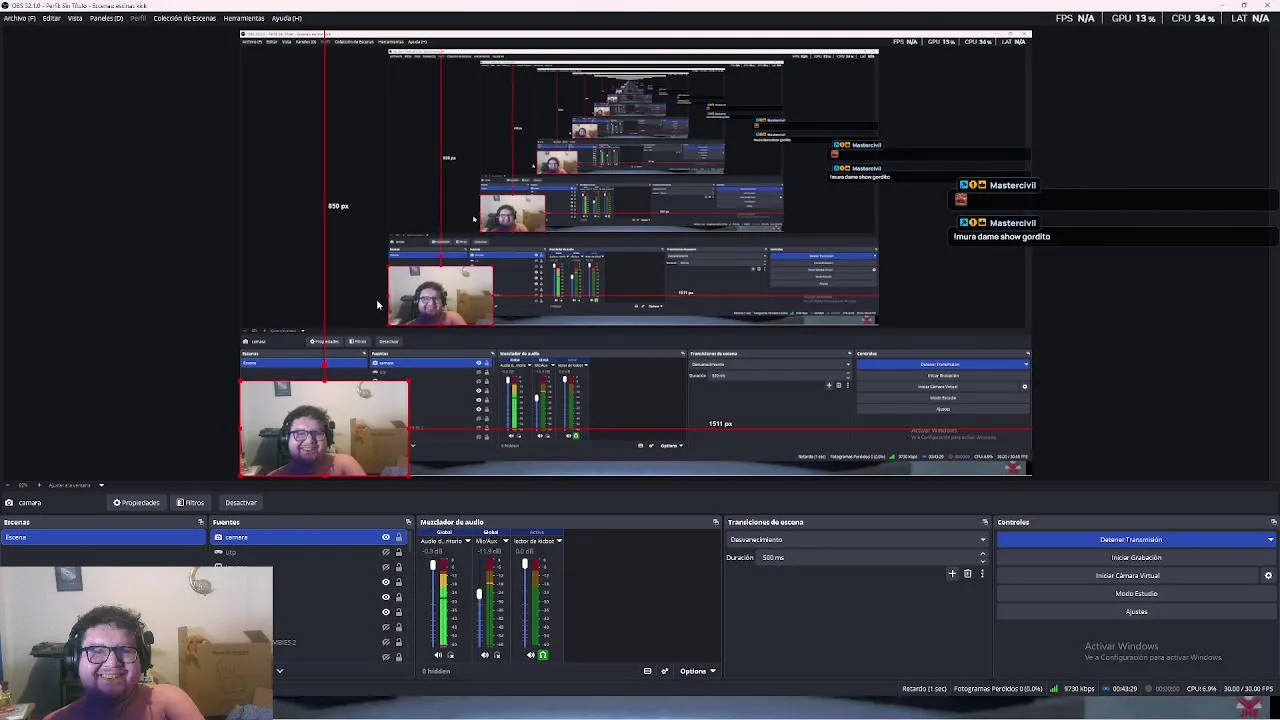Mute the third mixer channel
Screen dimensions: 1280x720
[x=530, y=656]
